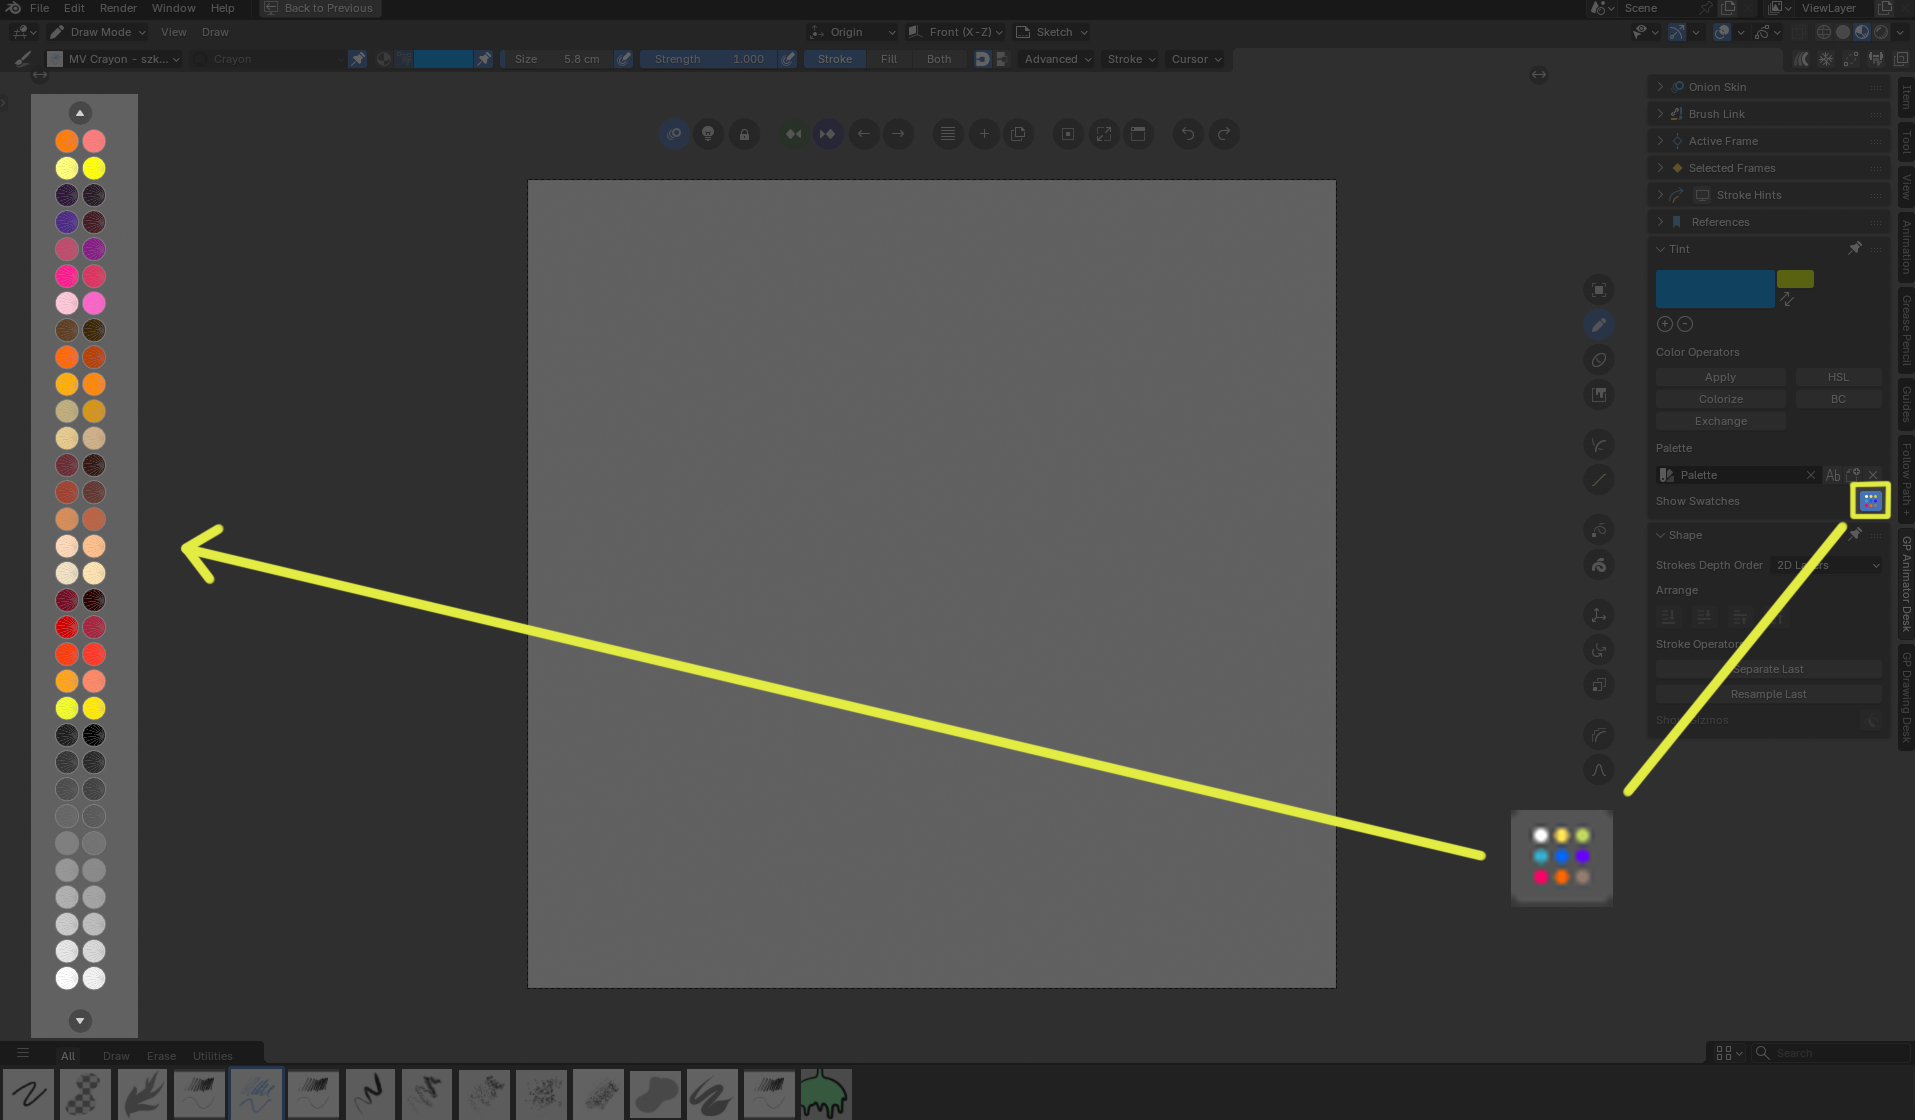
Task: Toggle Both color mode
Action: pos(939,59)
